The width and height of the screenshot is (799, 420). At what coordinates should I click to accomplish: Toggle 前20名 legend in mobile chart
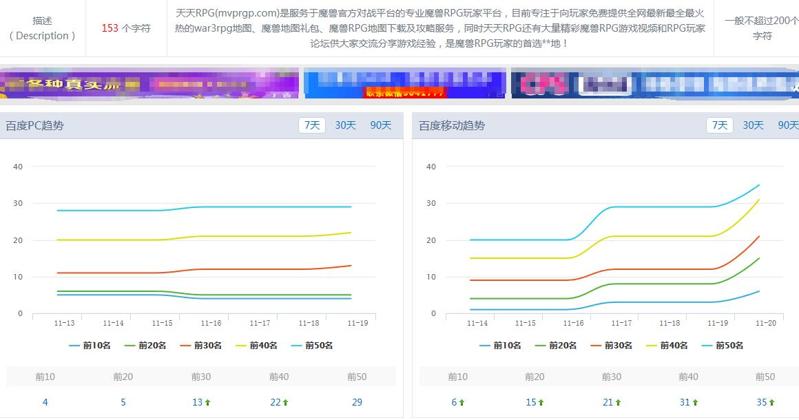[555, 346]
